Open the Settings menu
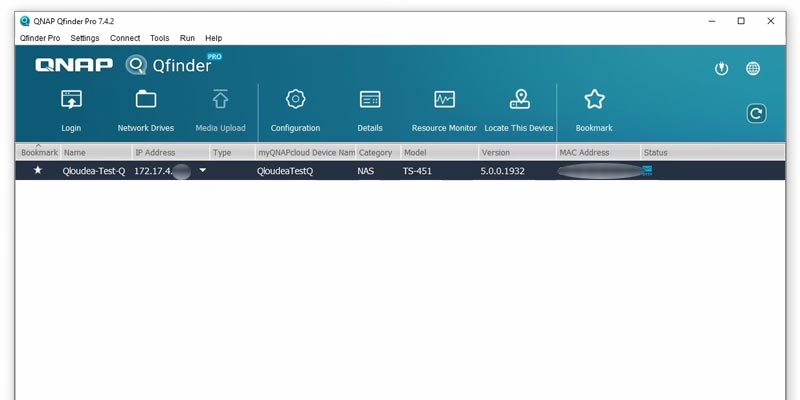This screenshot has height=400, width=800. tap(85, 38)
